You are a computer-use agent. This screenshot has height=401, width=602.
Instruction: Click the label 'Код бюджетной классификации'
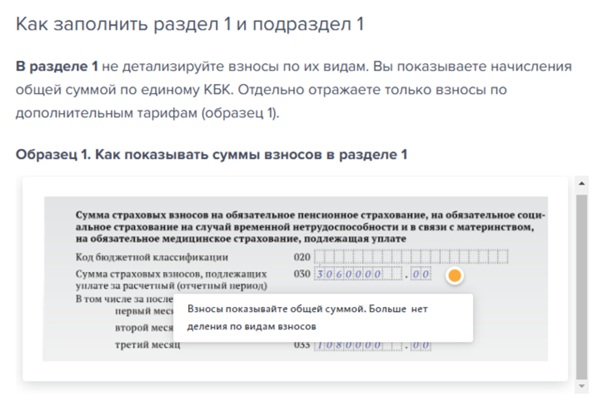144,258
